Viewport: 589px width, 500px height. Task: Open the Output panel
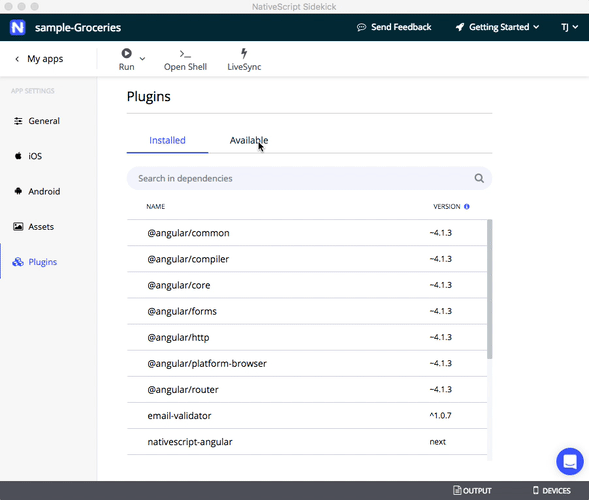[x=472, y=490]
